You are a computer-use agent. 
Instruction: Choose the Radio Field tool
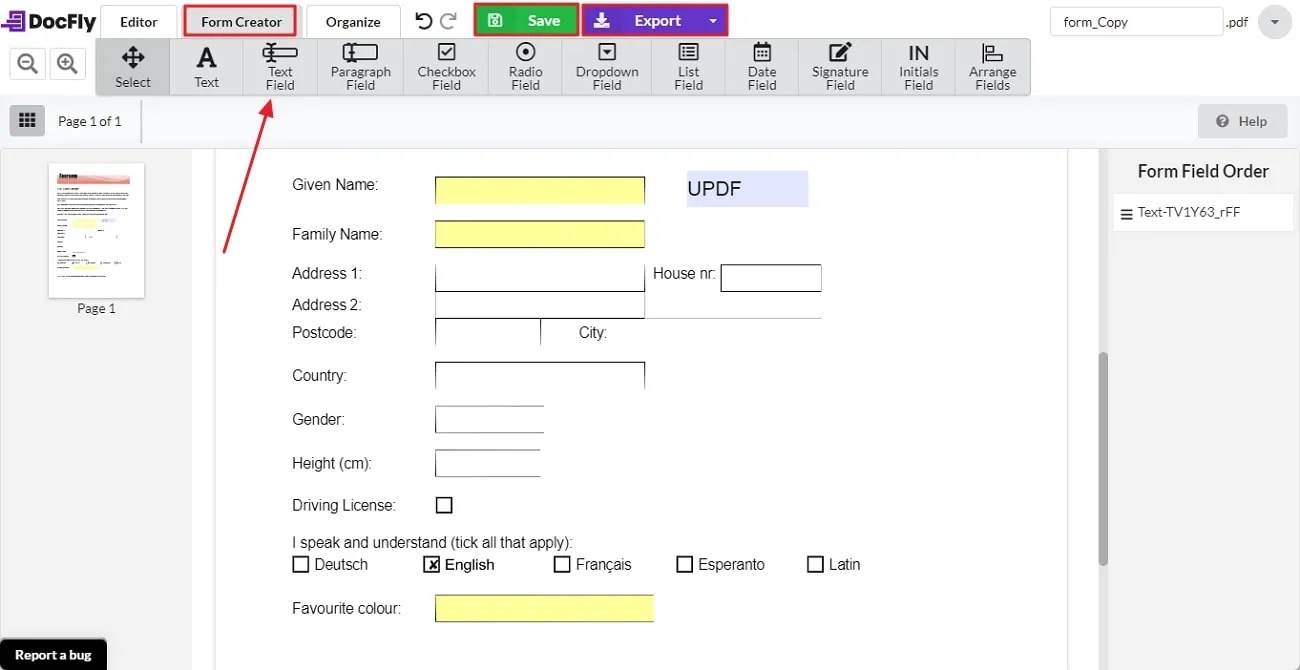(x=524, y=67)
